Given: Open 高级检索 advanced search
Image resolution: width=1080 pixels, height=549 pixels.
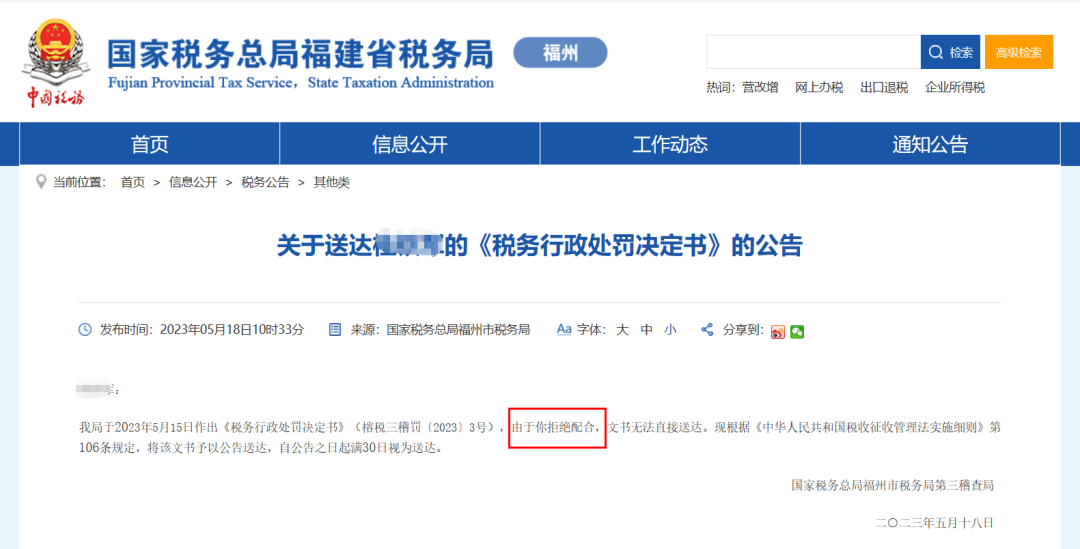Looking at the screenshot, I should [1018, 52].
